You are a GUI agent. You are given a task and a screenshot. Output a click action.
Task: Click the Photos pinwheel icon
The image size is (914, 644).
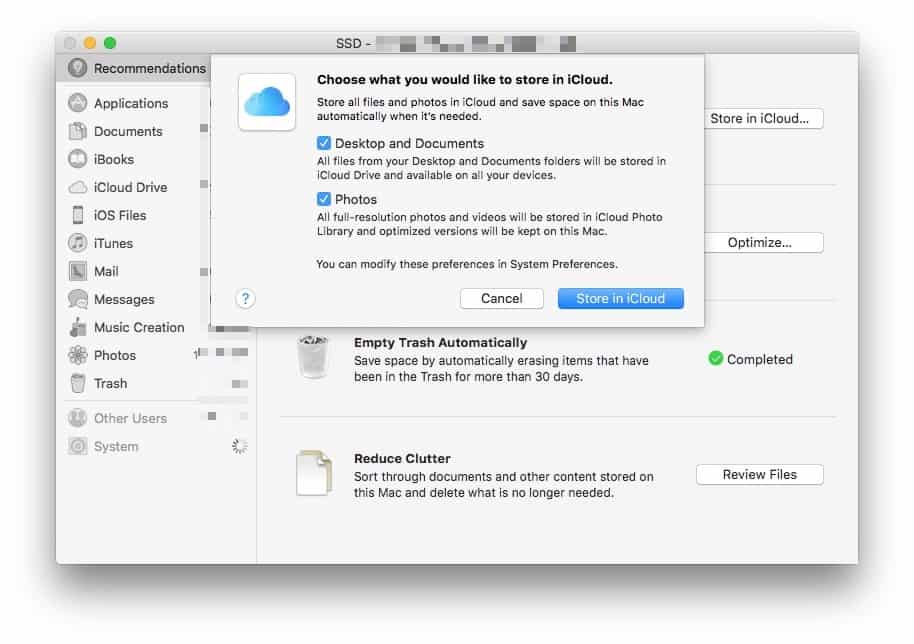pos(78,355)
